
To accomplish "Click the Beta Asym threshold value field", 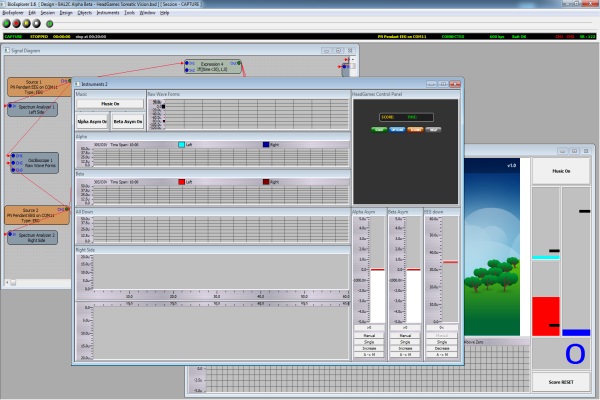I will click(x=405, y=328).
